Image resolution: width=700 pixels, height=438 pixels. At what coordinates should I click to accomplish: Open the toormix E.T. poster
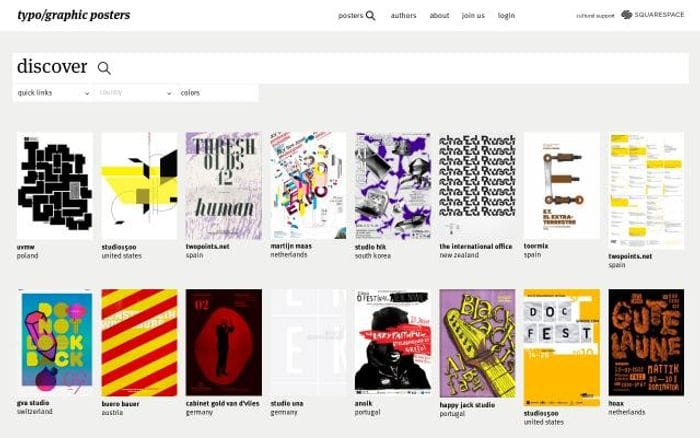pos(562,185)
